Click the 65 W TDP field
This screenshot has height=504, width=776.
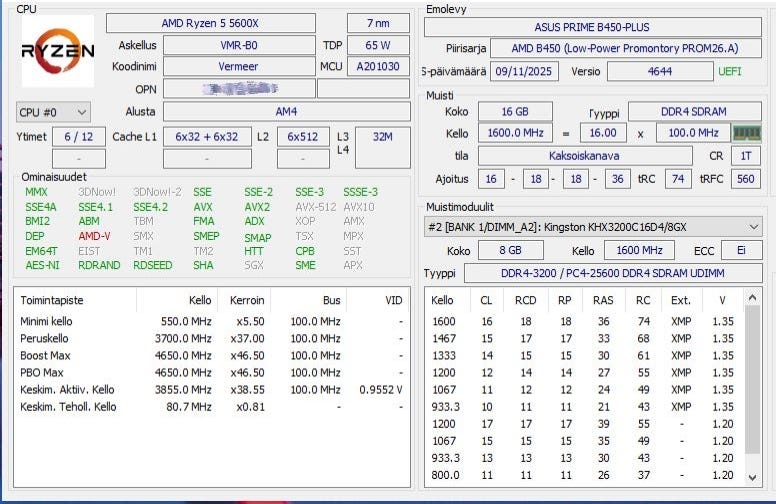pyautogui.click(x=379, y=45)
